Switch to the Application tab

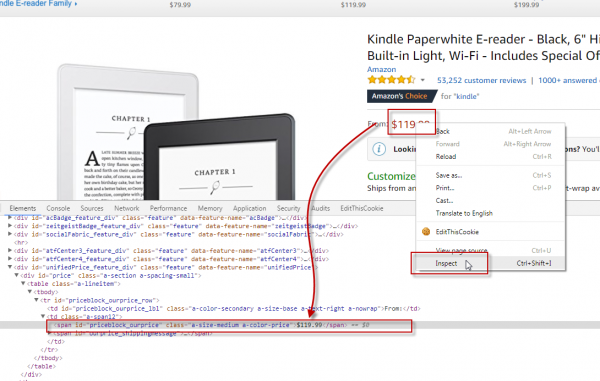click(x=249, y=208)
